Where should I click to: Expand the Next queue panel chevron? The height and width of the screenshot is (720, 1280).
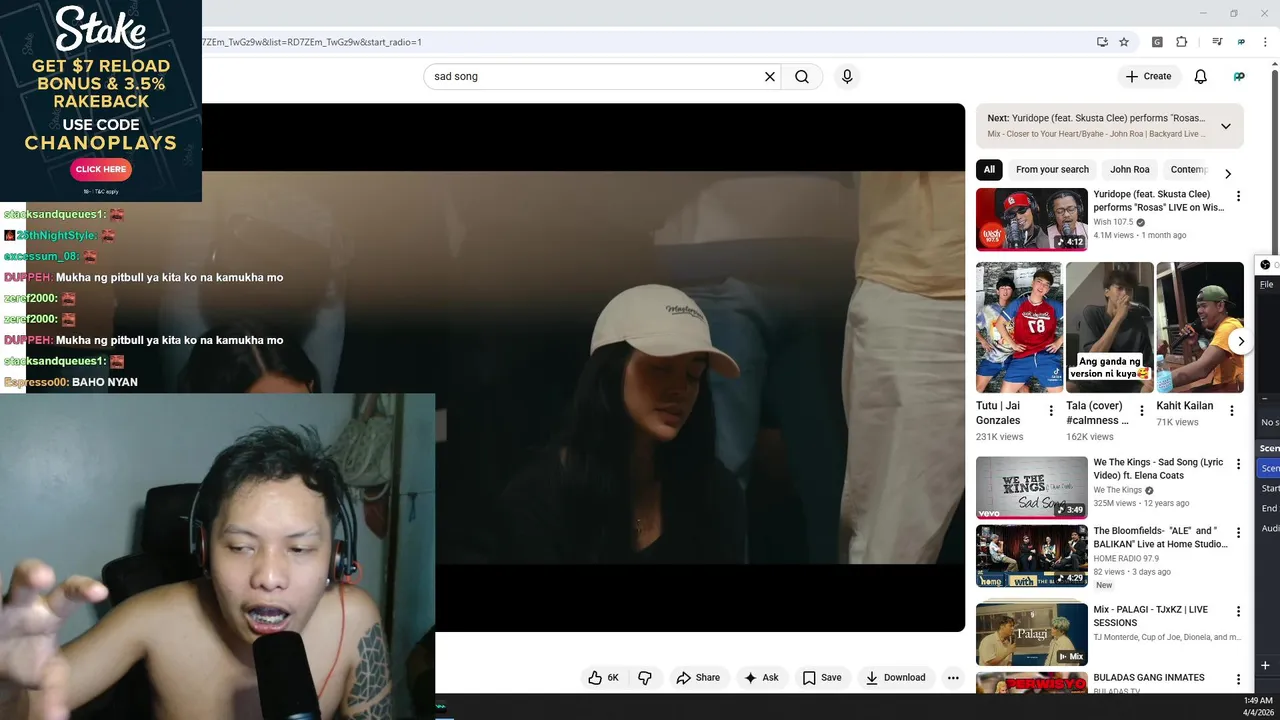[1226, 126]
